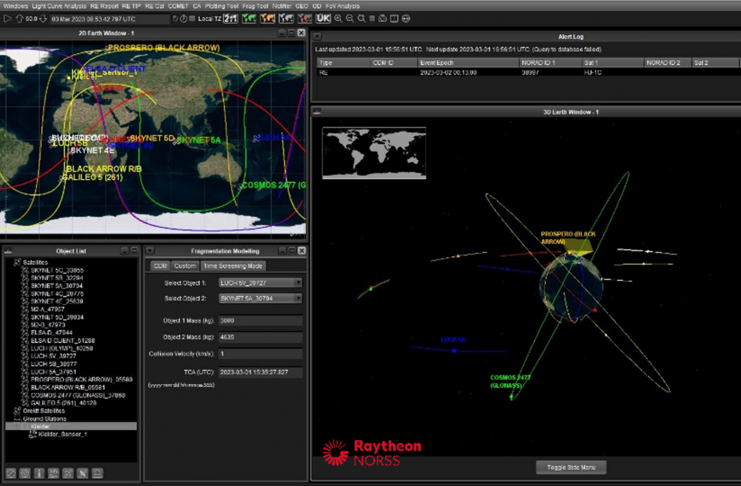Open the Select Object 2 dropdown
The height and width of the screenshot is (486, 741).
[260, 298]
